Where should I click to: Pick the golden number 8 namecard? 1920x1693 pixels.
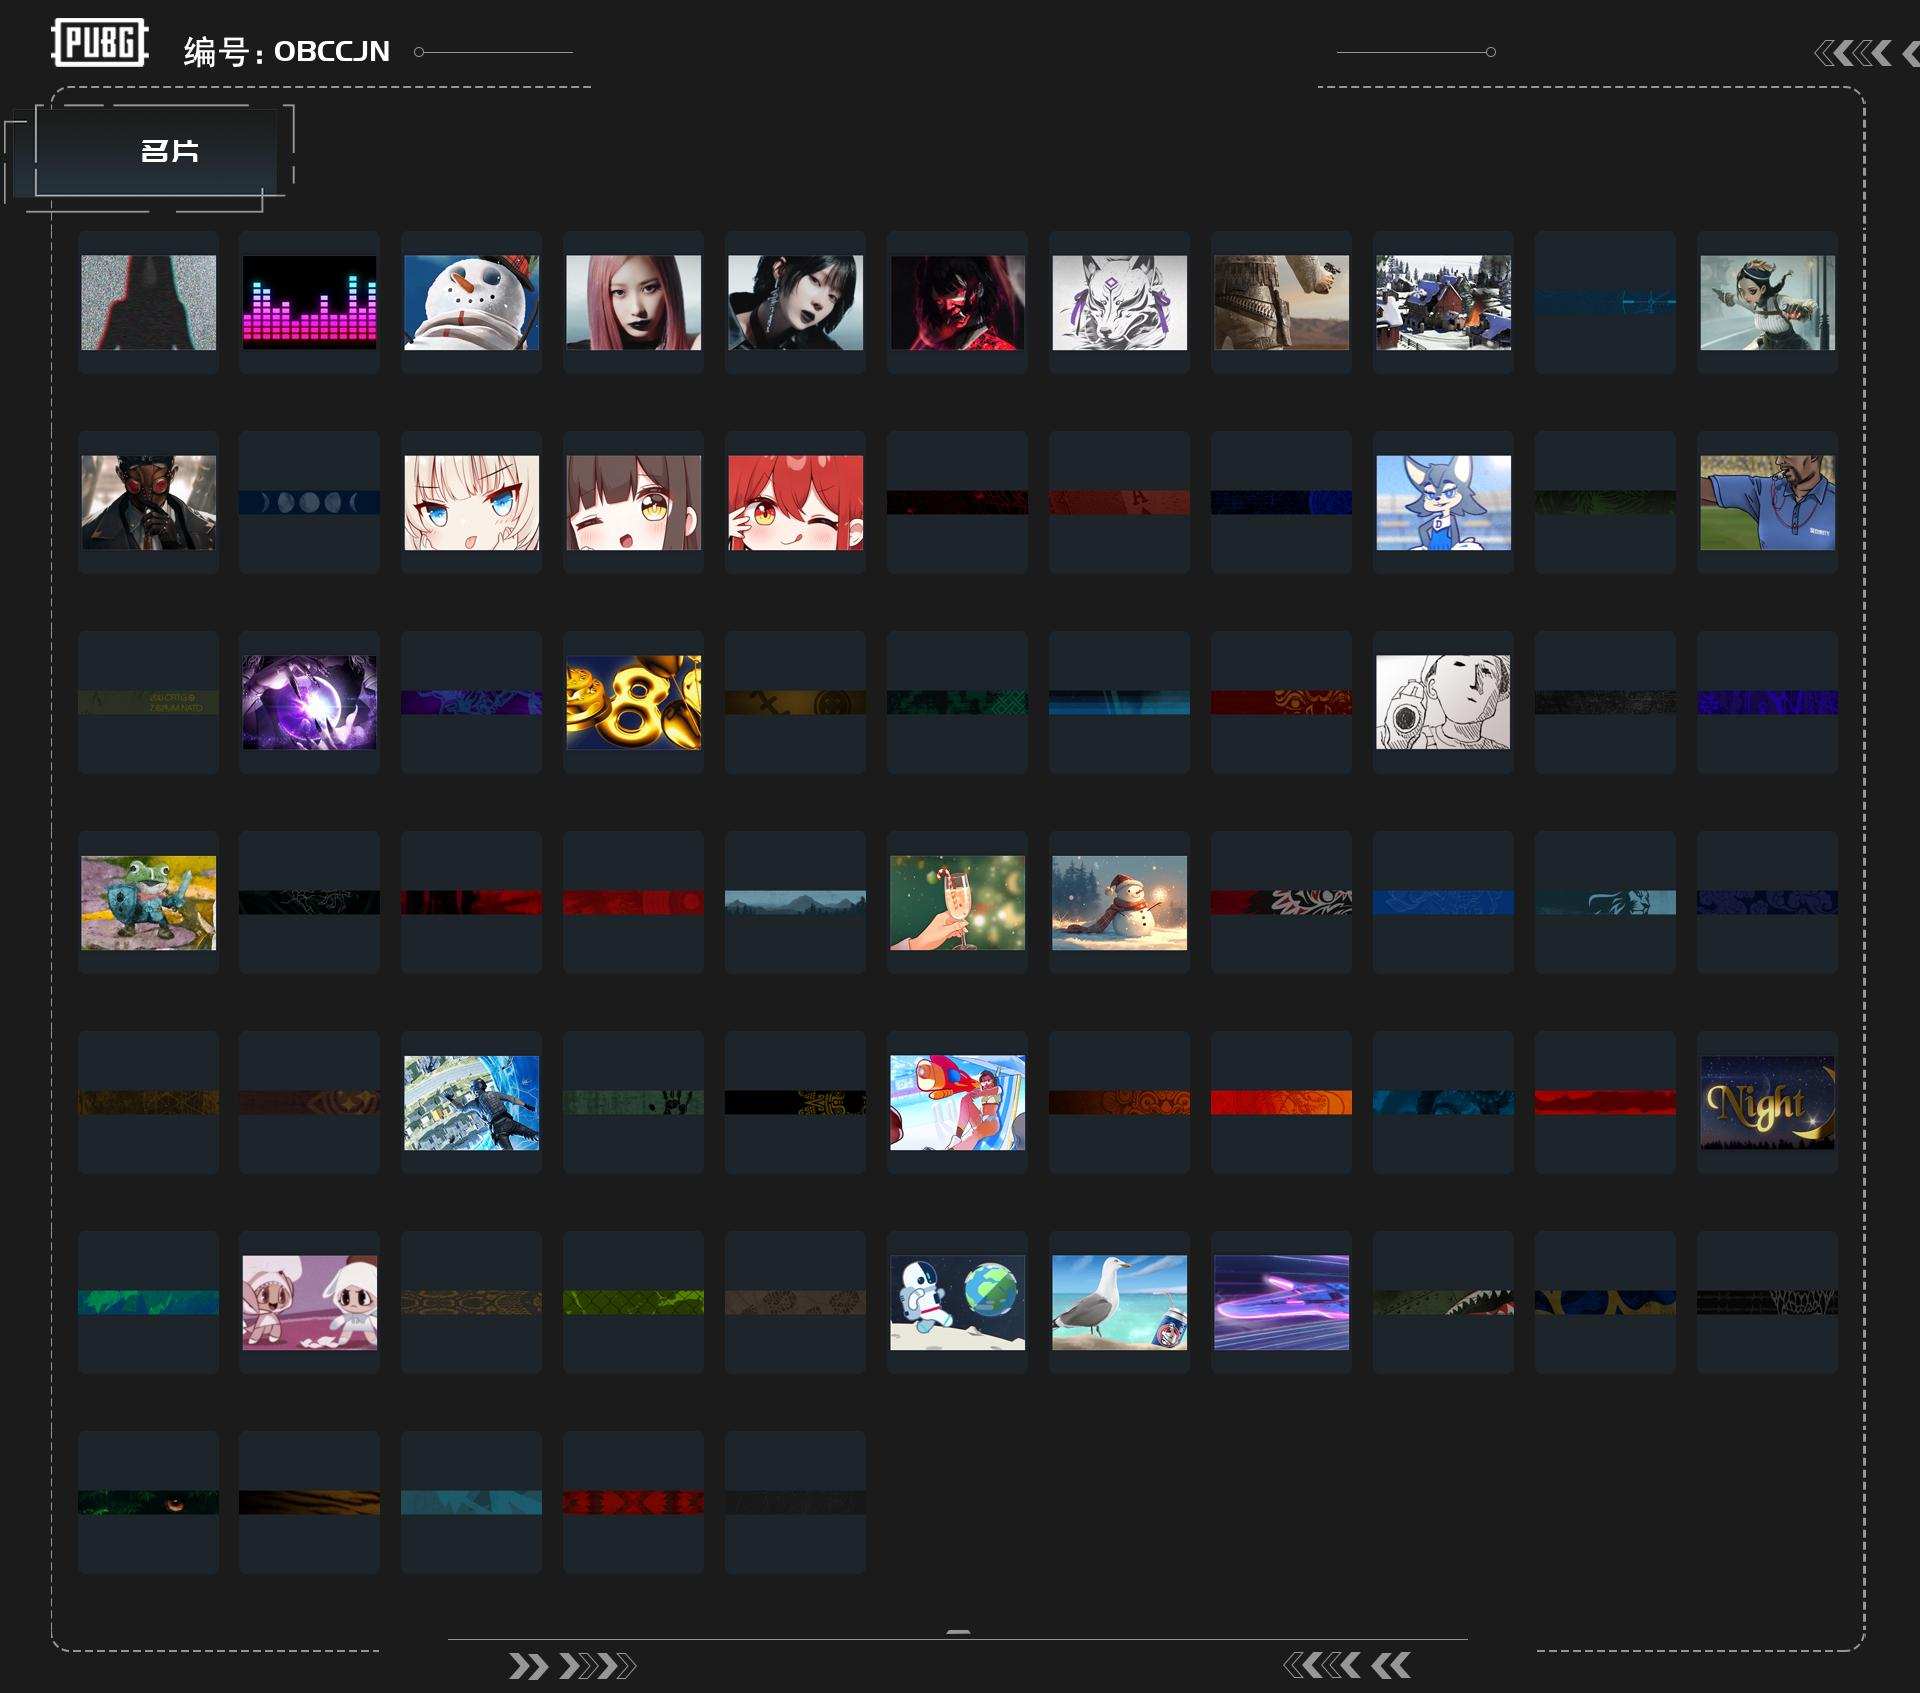633,702
